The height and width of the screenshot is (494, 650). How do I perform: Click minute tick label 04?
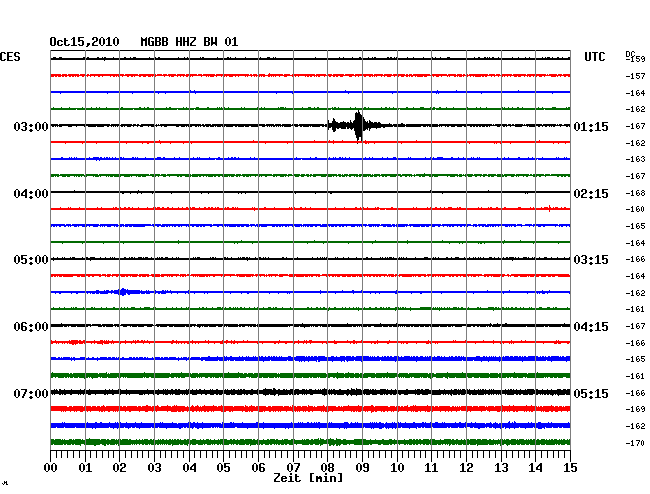click(x=189, y=468)
